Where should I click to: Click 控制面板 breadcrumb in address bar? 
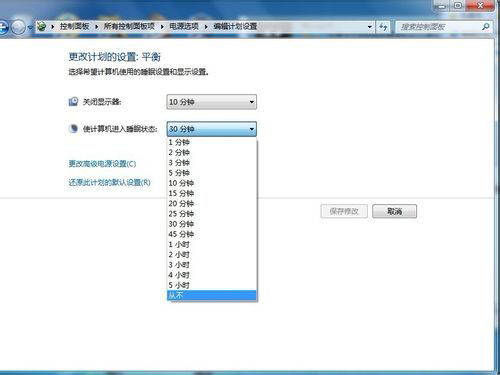click(x=74, y=26)
